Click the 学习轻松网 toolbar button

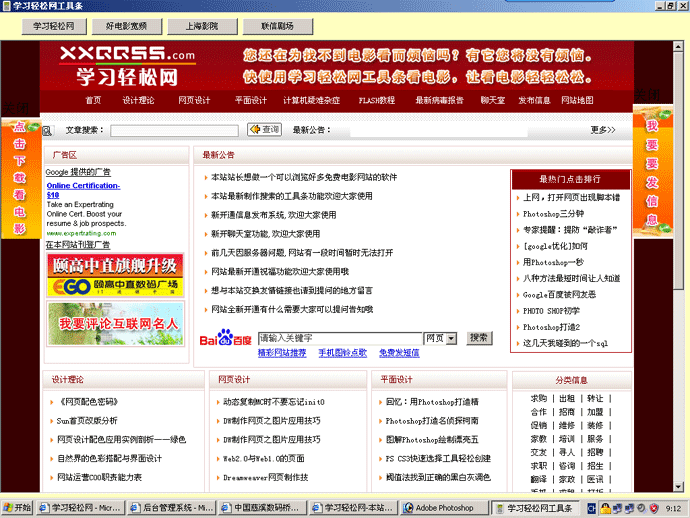pyautogui.click(x=54, y=26)
